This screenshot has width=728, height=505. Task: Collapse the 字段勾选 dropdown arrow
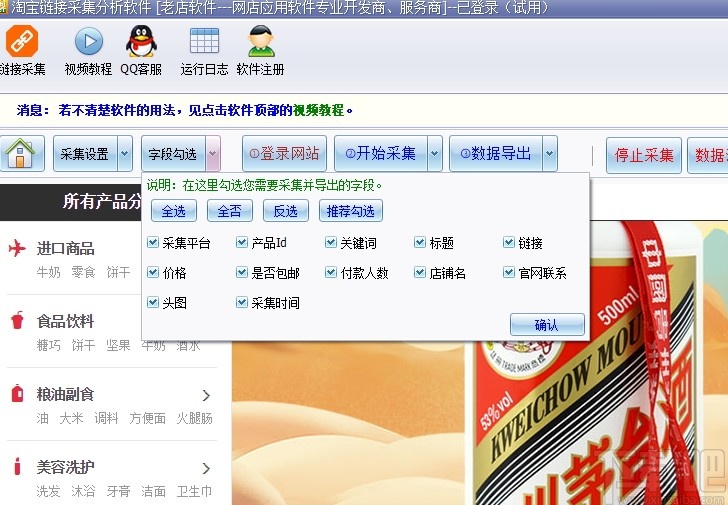[213, 154]
